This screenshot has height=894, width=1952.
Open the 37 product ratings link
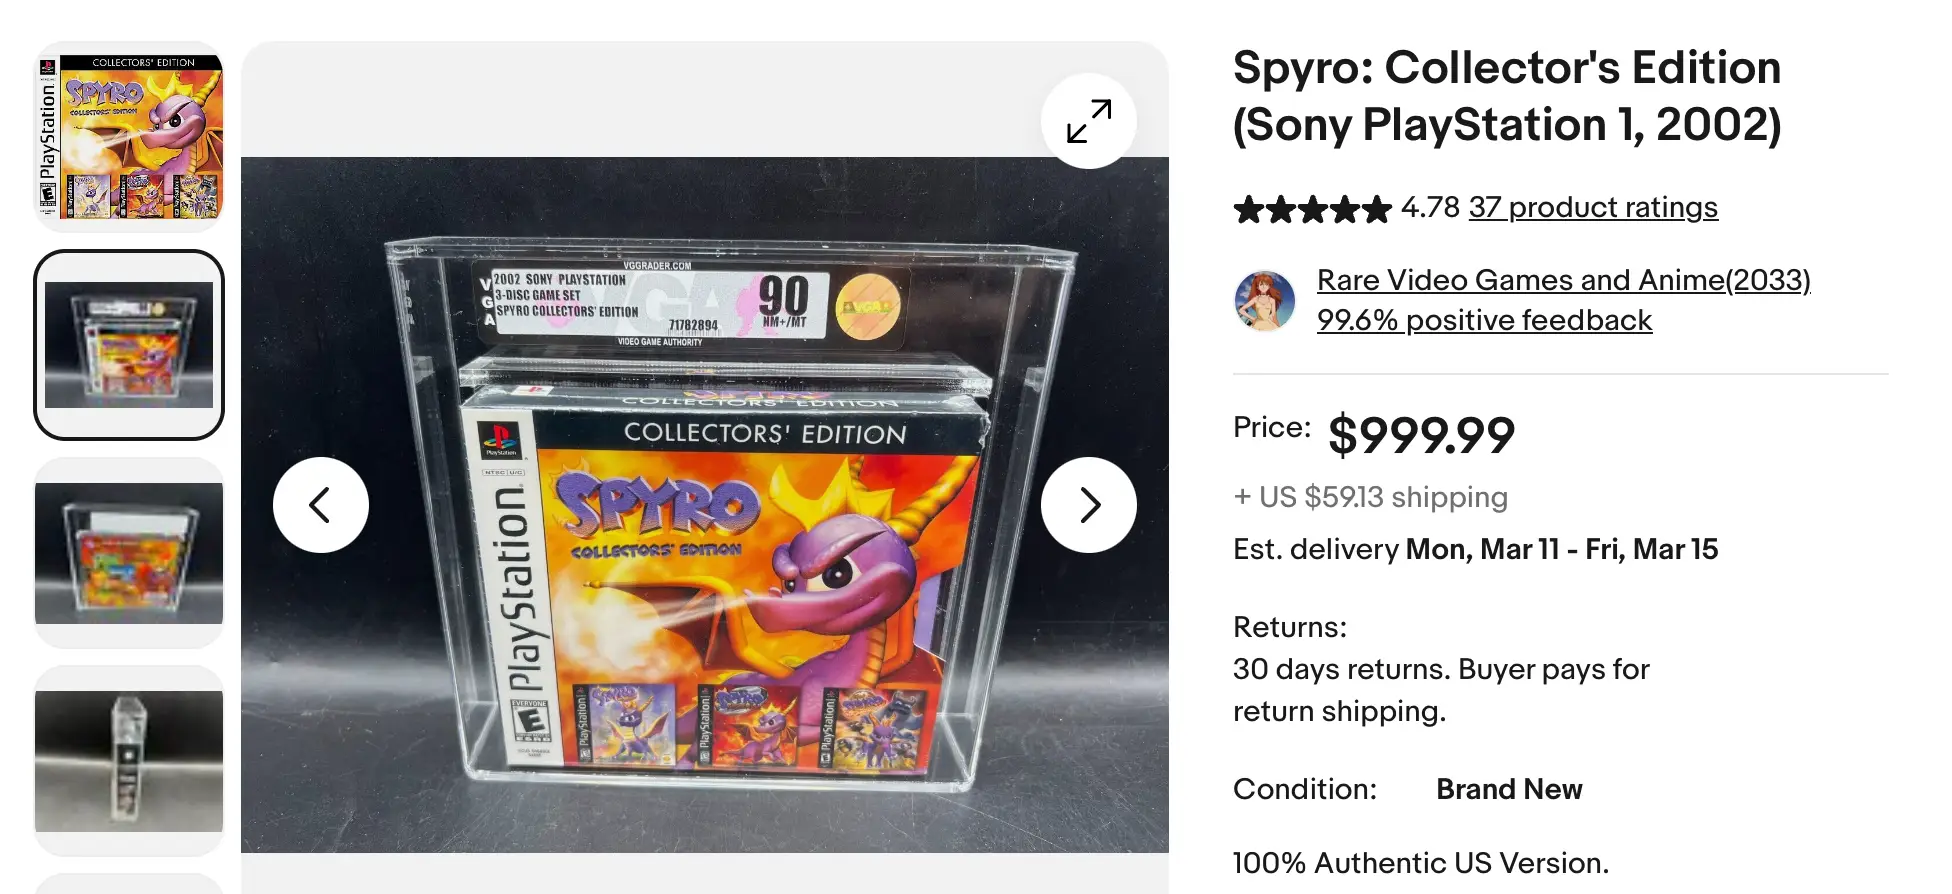[x=1592, y=207]
